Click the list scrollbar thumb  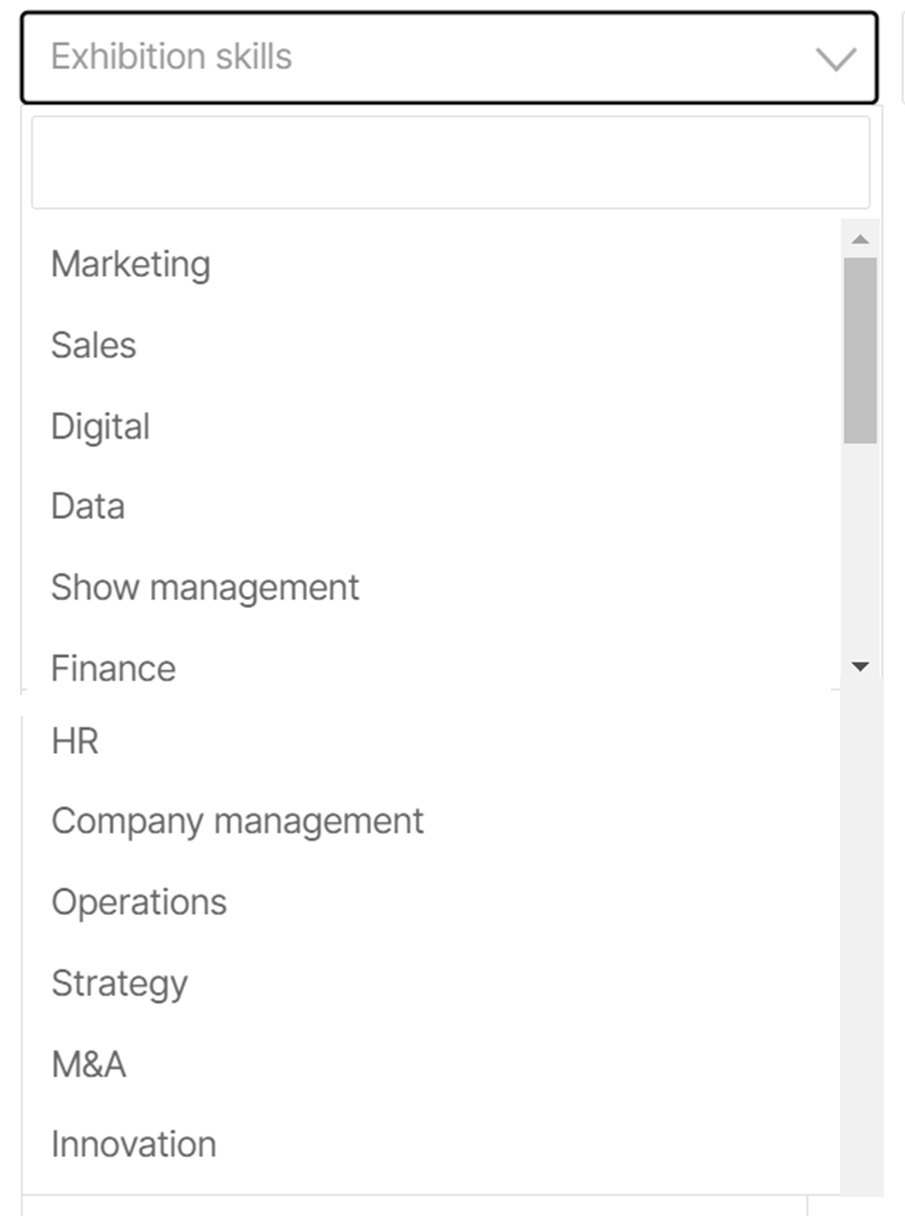[860, 350]
